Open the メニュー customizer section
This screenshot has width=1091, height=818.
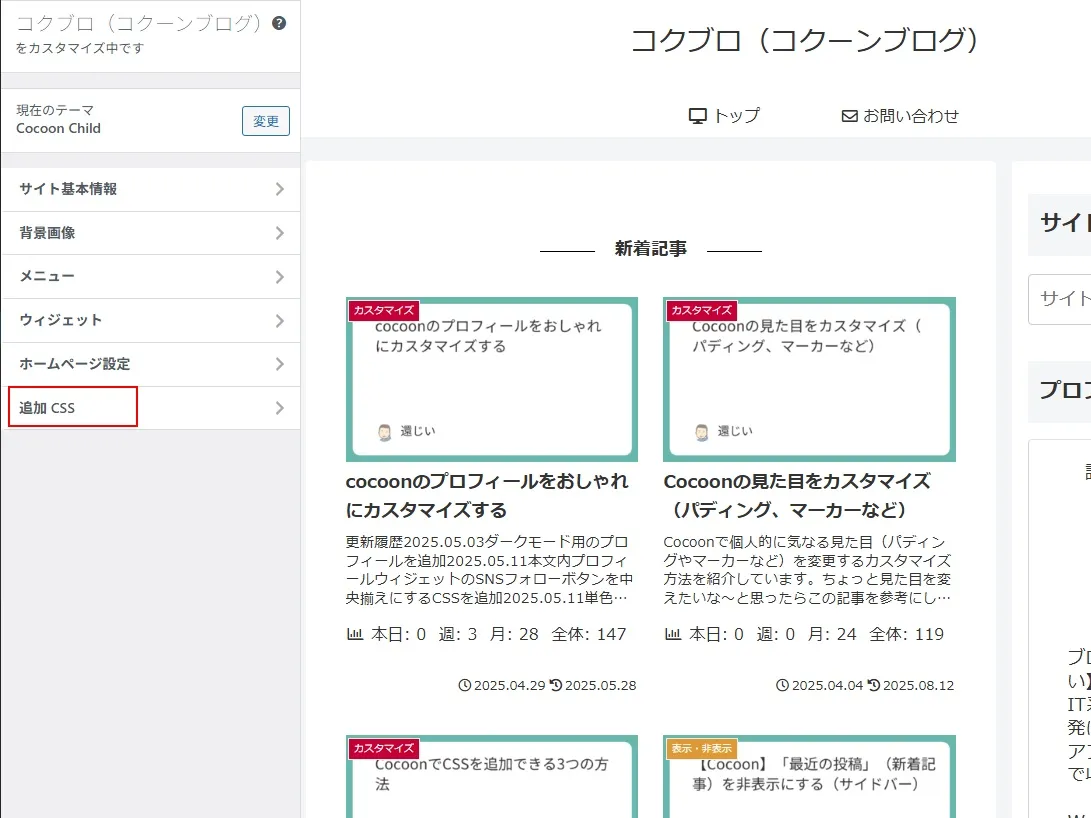(150, 276)
